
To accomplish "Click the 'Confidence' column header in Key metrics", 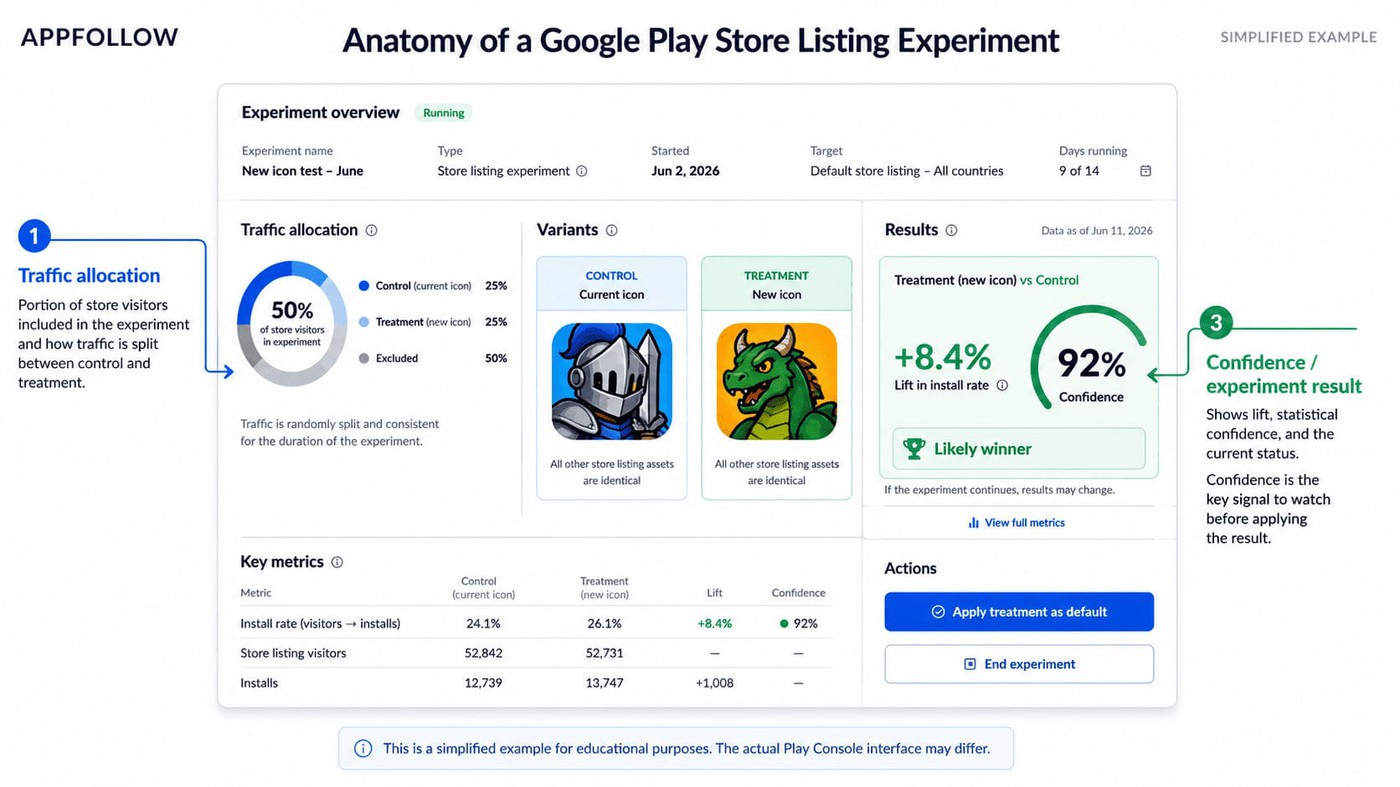I will [798, 593].
